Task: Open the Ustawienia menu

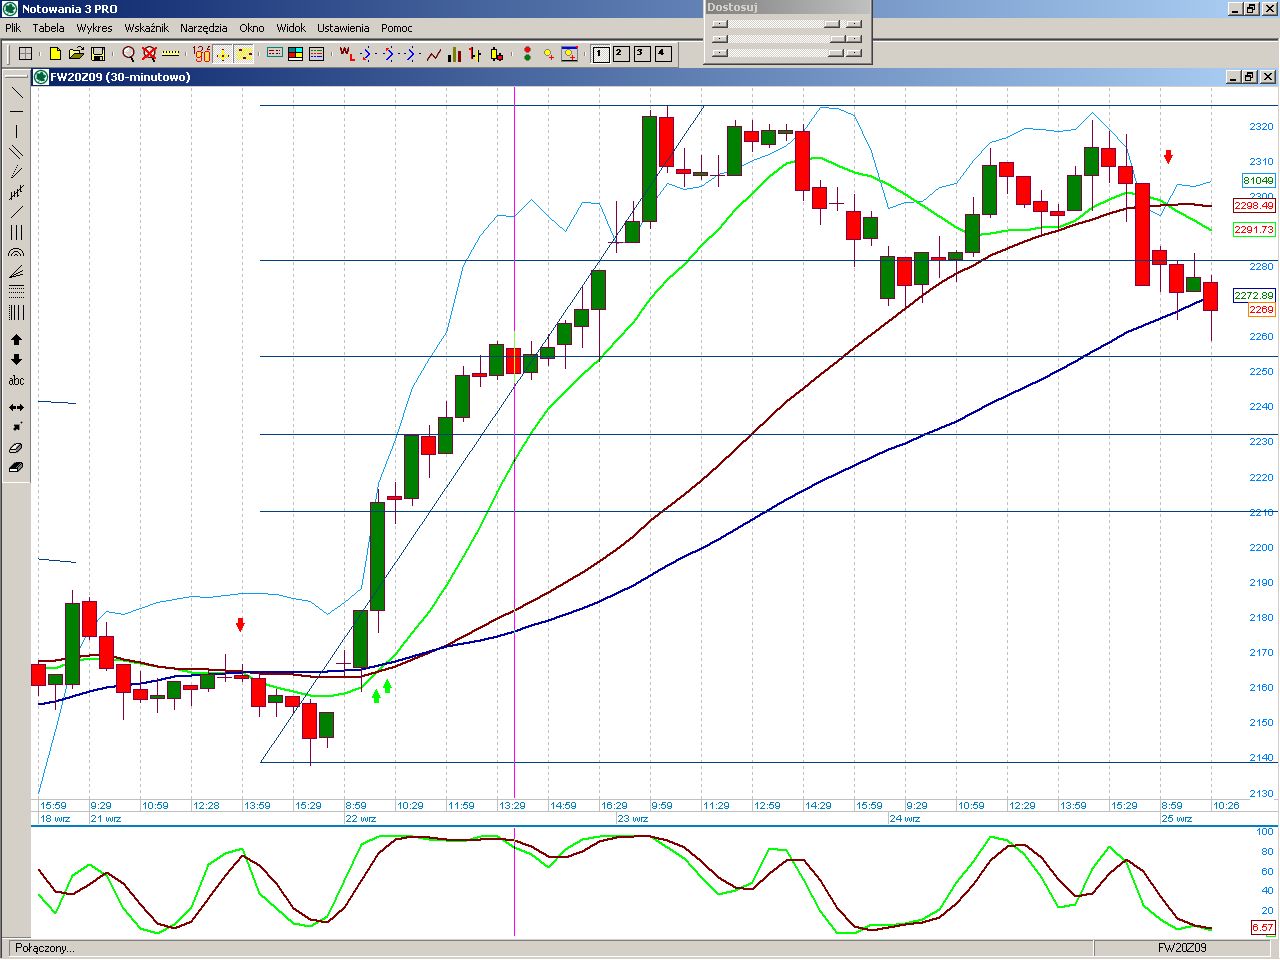Action: [x=343, y=28]
